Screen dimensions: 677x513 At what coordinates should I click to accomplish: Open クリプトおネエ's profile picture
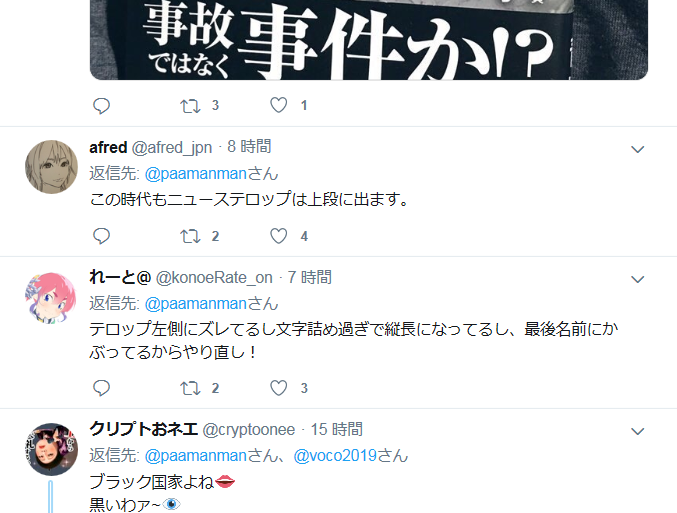click(x=51, y=449)
